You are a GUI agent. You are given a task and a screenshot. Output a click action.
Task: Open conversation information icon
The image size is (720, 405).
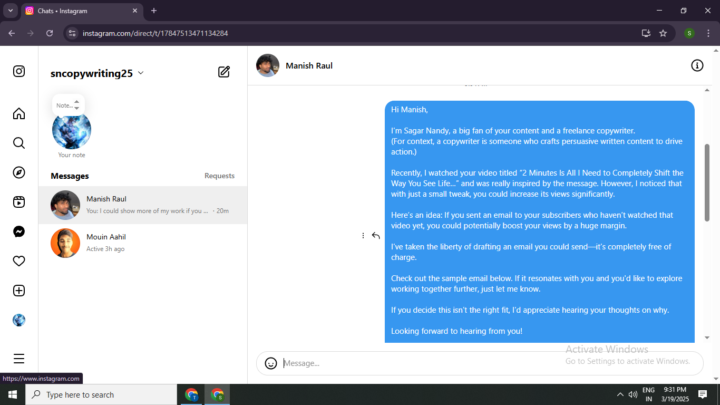(697, 66)
